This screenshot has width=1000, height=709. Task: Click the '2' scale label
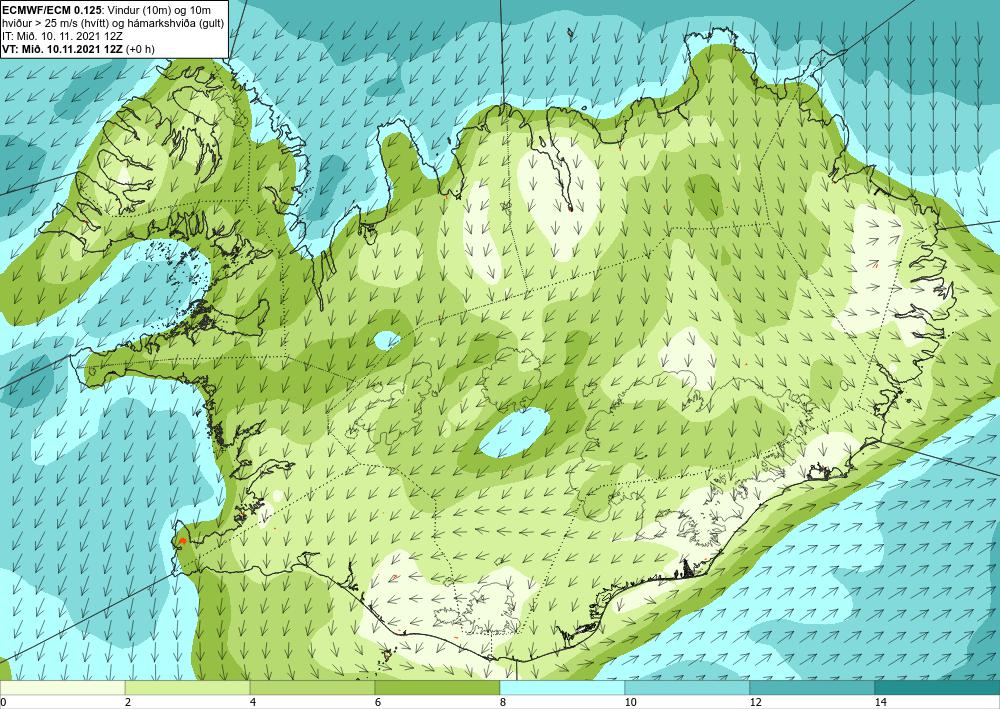tap(128, 702)
